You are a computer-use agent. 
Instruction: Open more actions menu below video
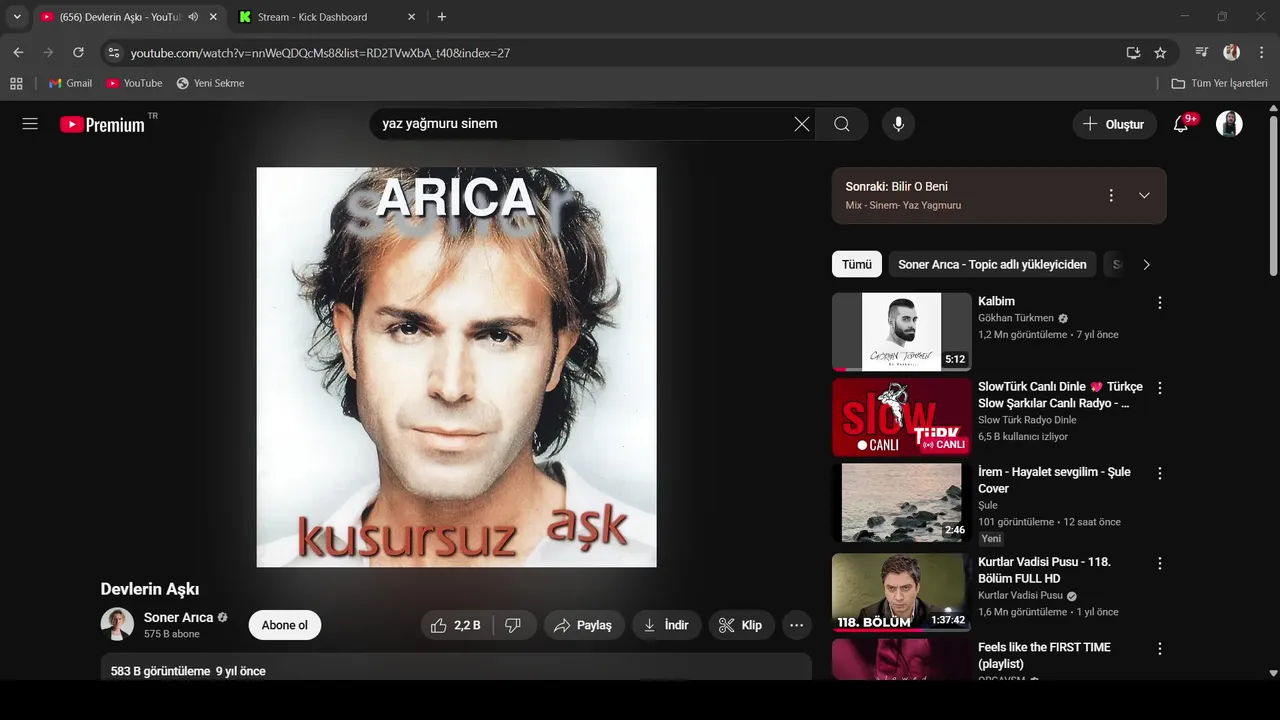coord(796,625)
